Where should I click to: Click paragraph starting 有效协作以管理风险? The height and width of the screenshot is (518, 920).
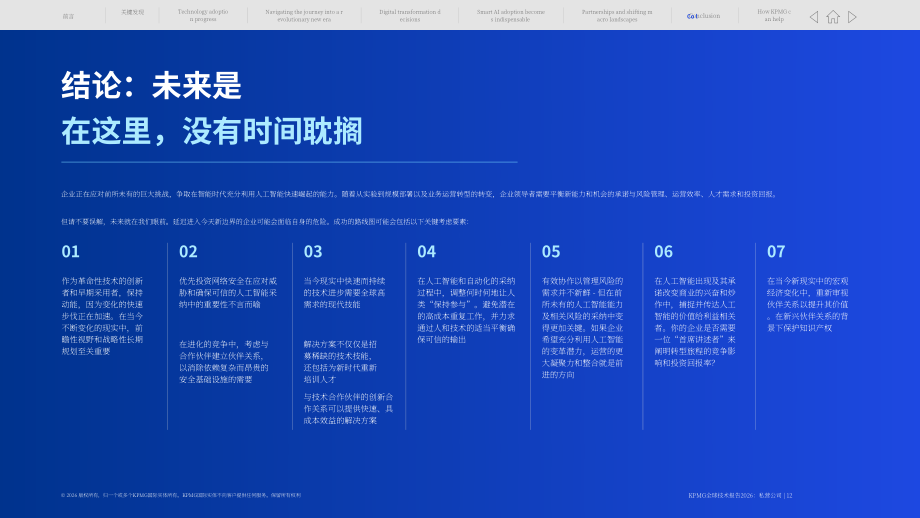pyautogui.click(x=583, y=328)
